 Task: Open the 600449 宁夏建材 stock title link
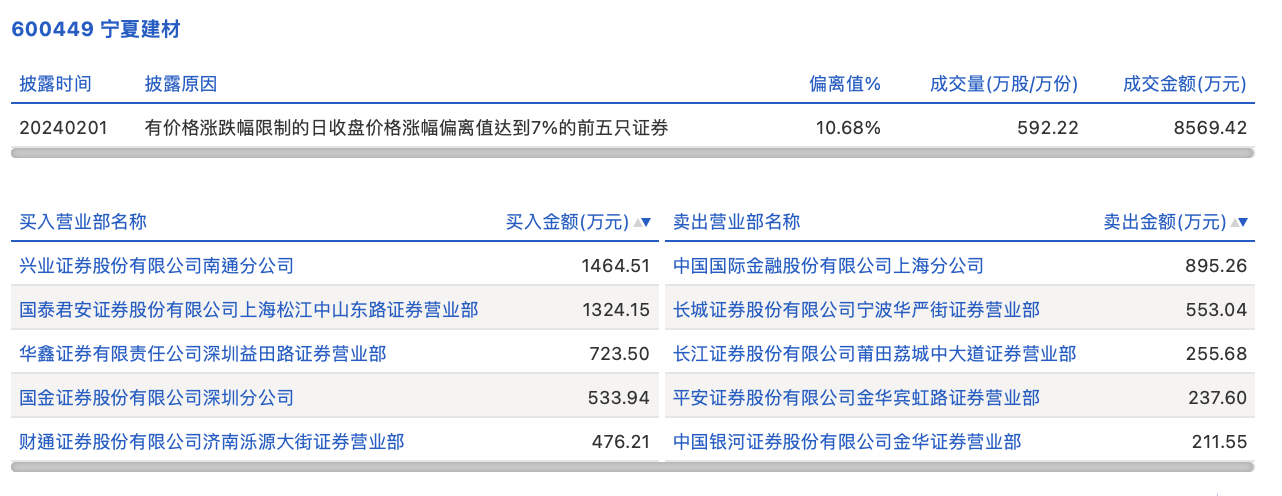(95, 29)
